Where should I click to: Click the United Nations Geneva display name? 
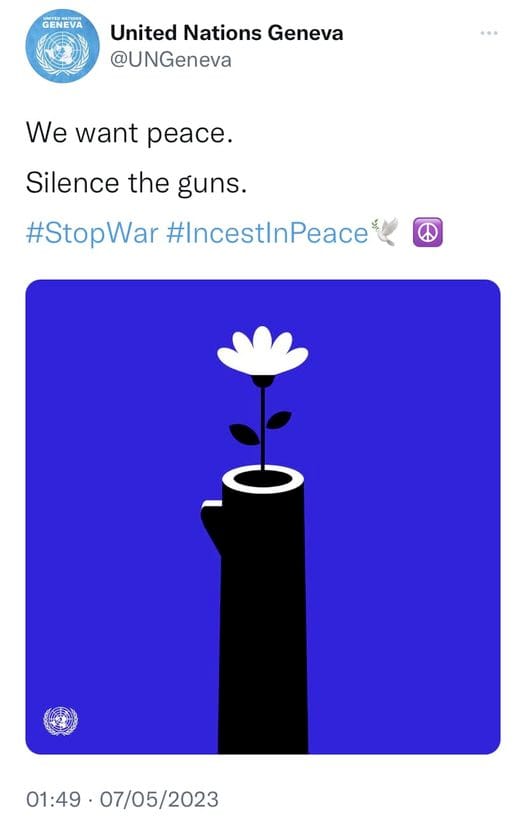click(227, 33)
